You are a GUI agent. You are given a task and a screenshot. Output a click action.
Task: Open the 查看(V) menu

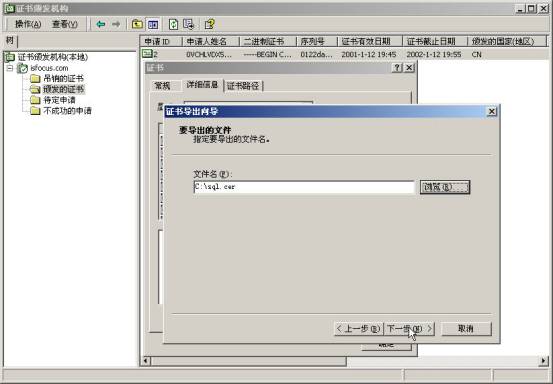click(x=65, y=24)
